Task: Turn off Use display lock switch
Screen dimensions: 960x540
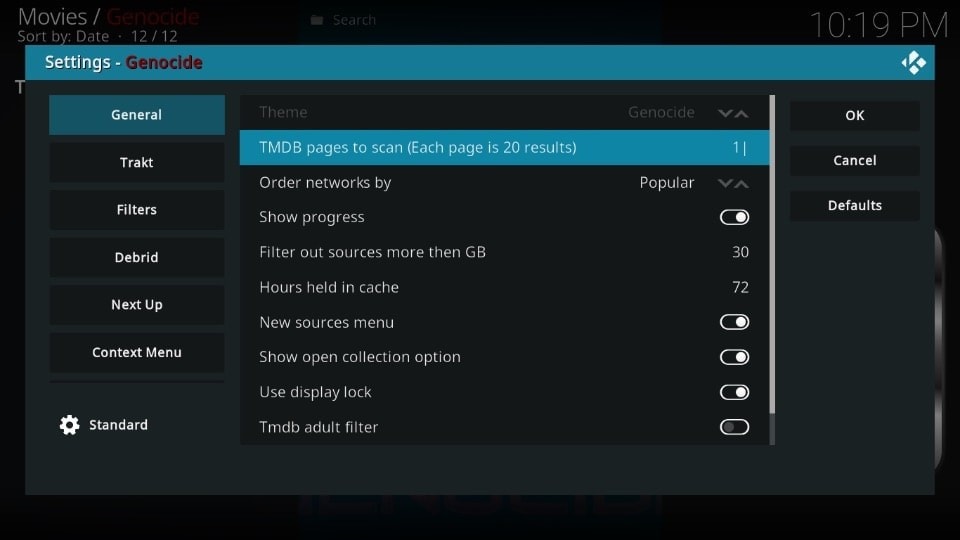Action: pos(734,392)
